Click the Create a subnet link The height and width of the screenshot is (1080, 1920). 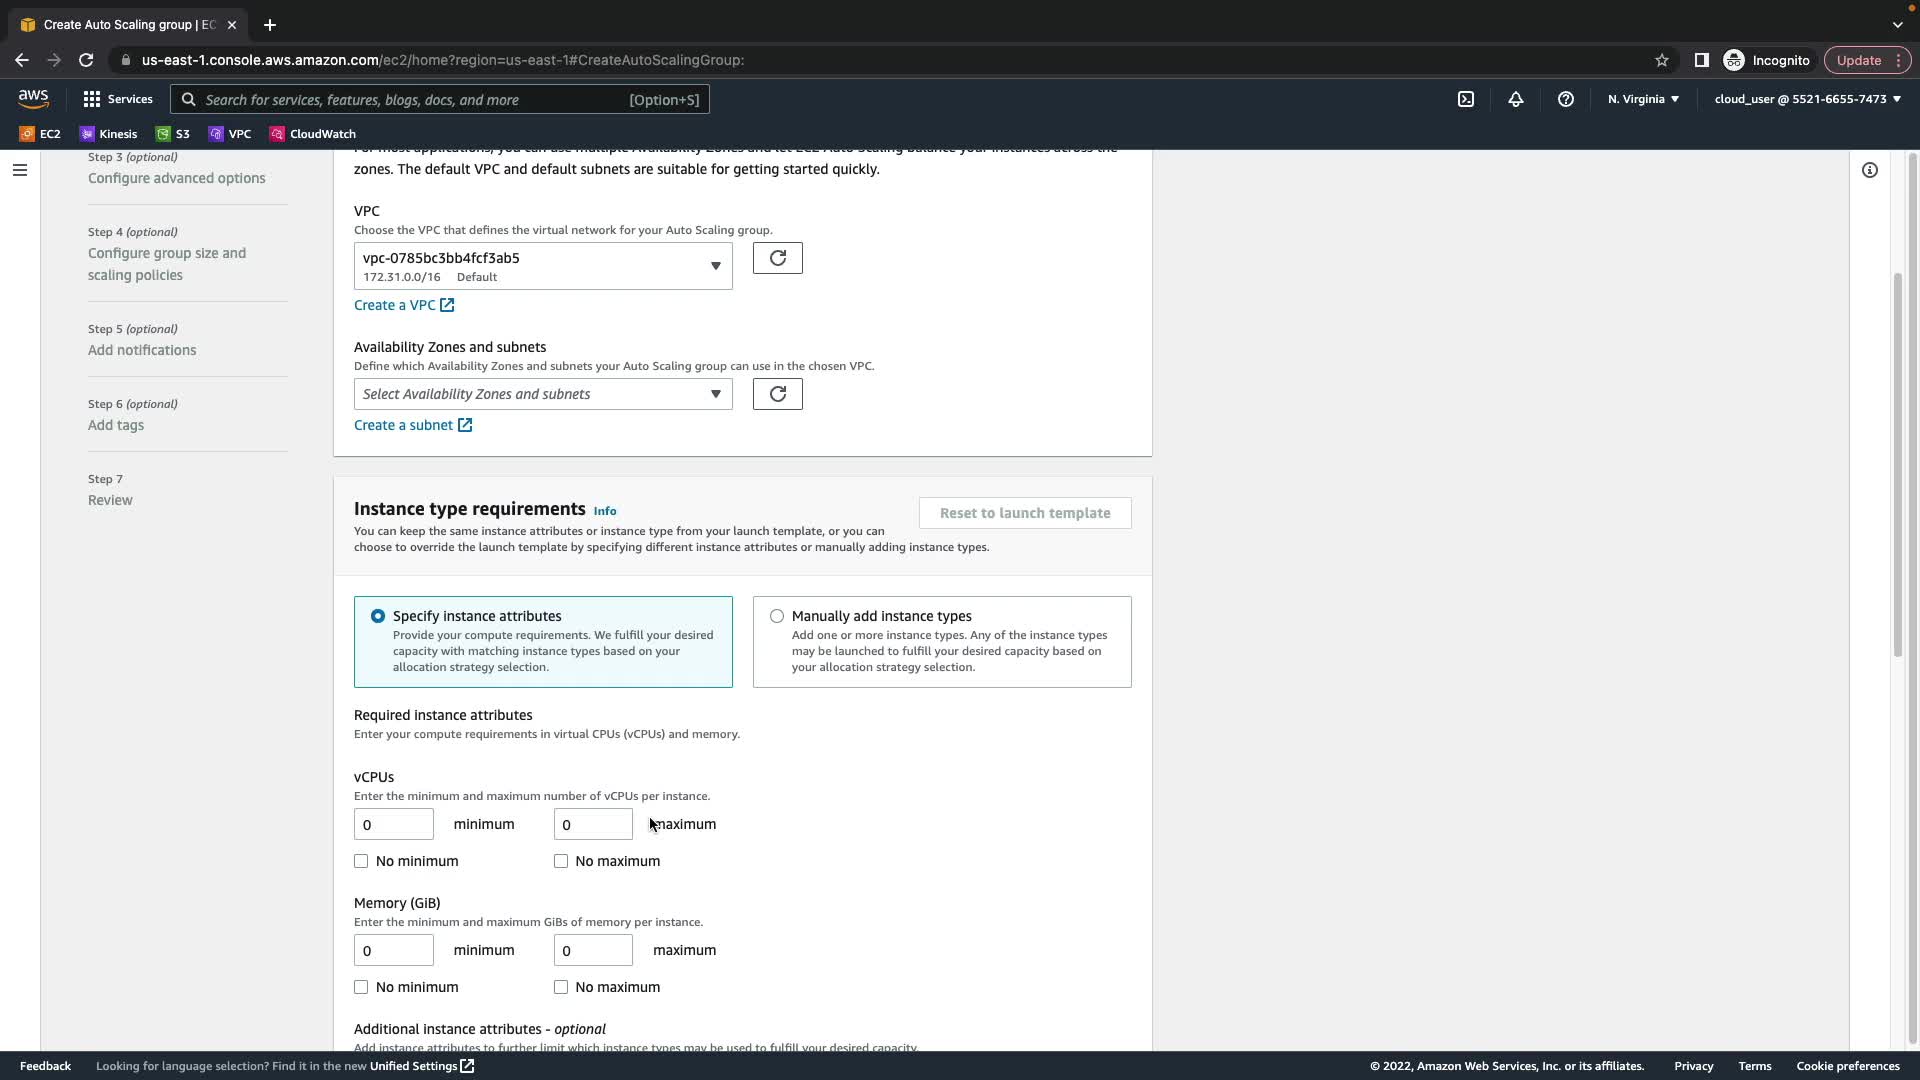click(403, 425)
